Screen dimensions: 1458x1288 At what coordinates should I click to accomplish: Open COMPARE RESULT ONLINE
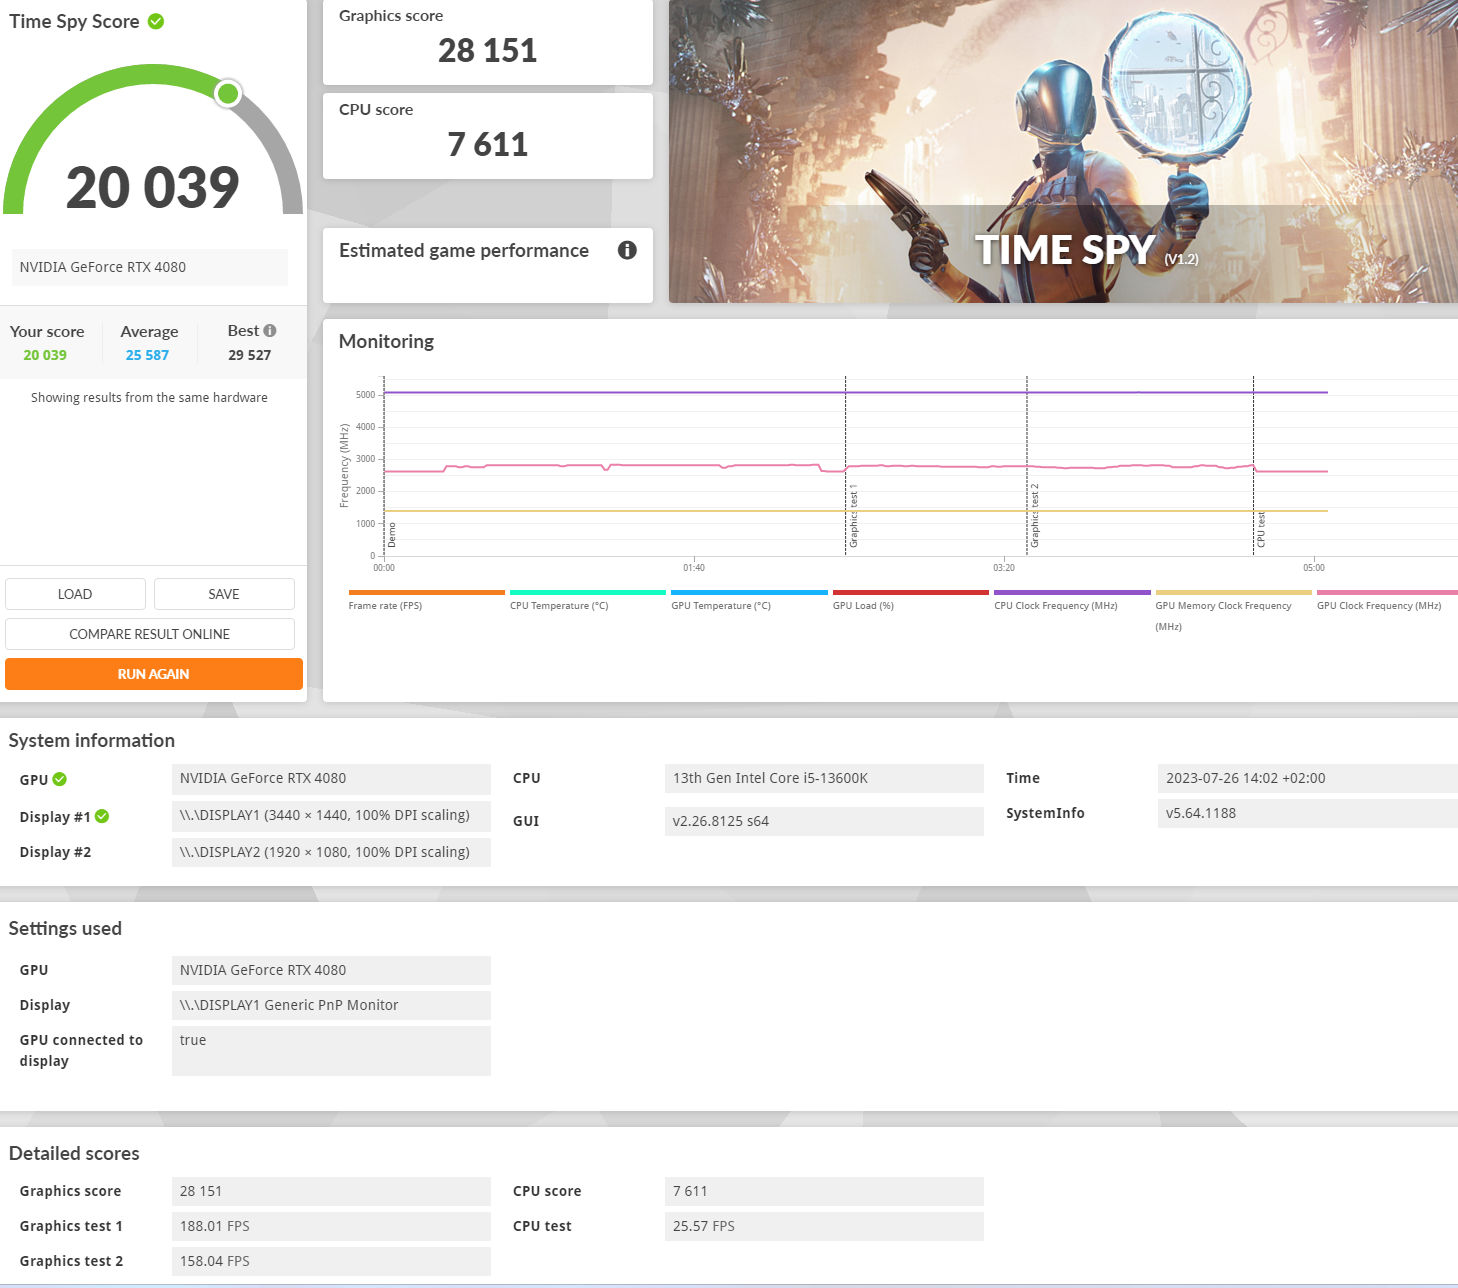pos(150,634)
